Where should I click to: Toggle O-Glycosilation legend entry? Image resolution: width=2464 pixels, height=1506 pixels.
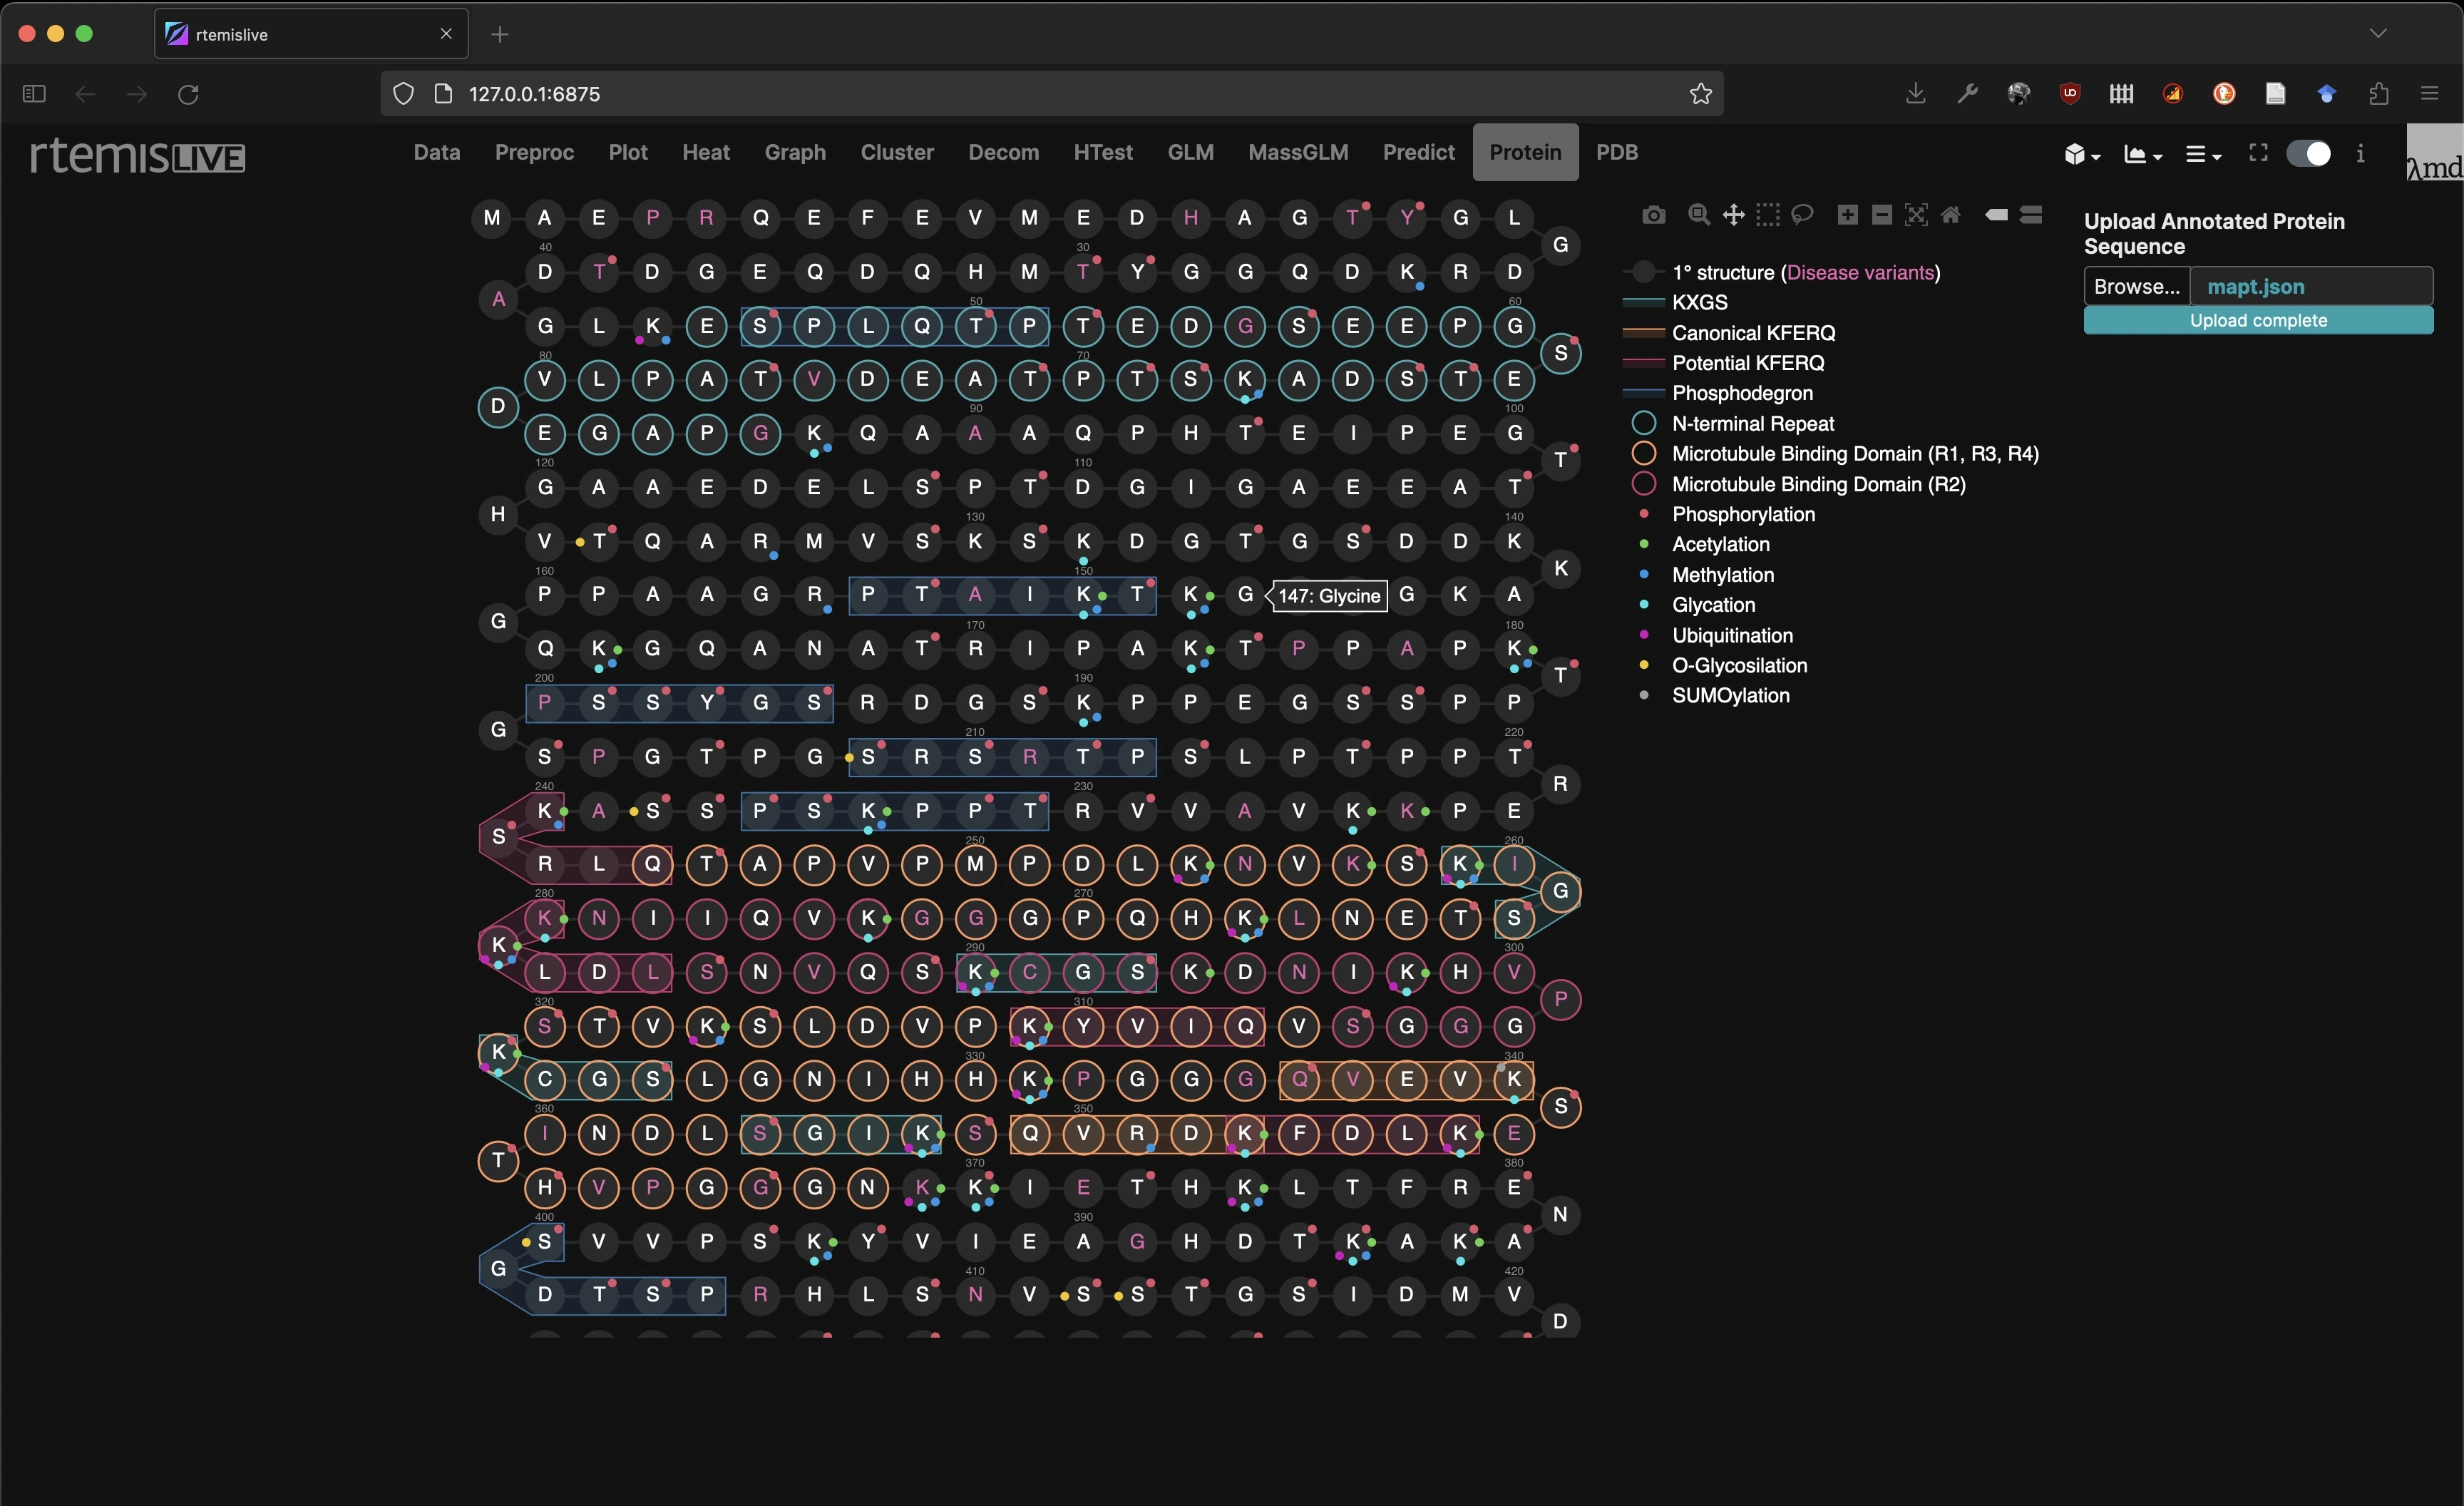pos(1739,665)
